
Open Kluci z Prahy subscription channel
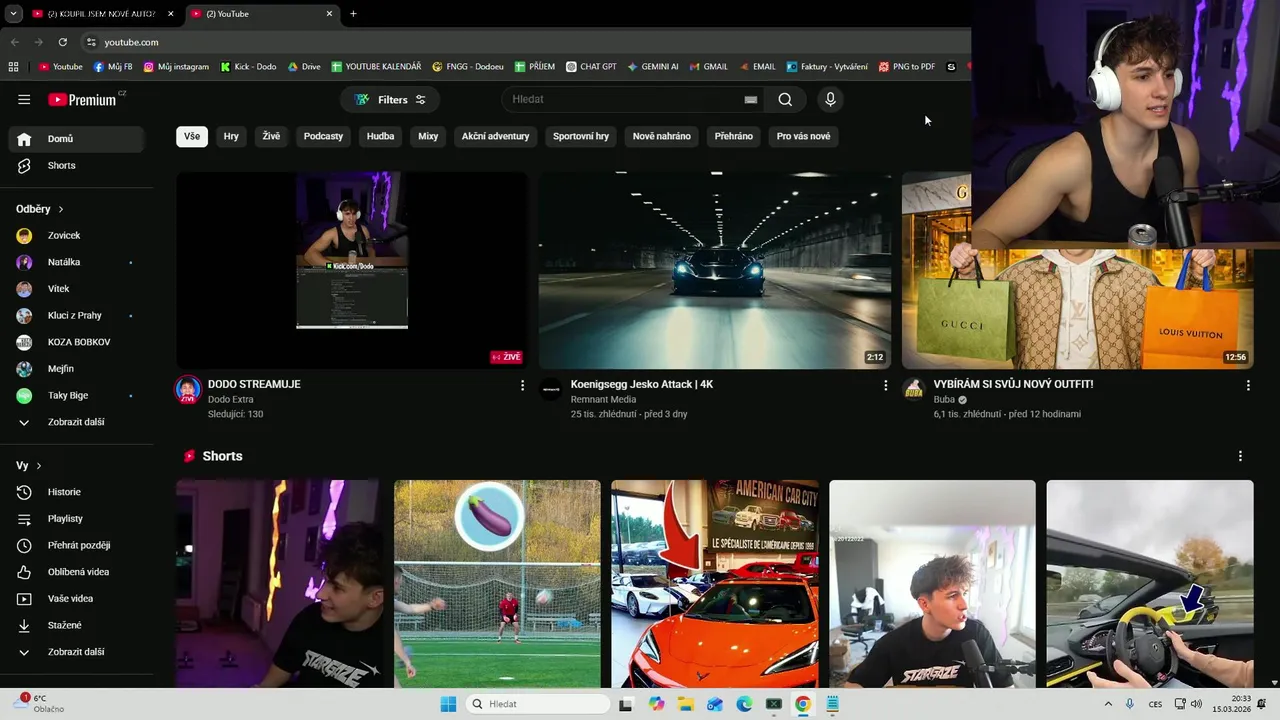pyautogui.click(x=77, y=315)
